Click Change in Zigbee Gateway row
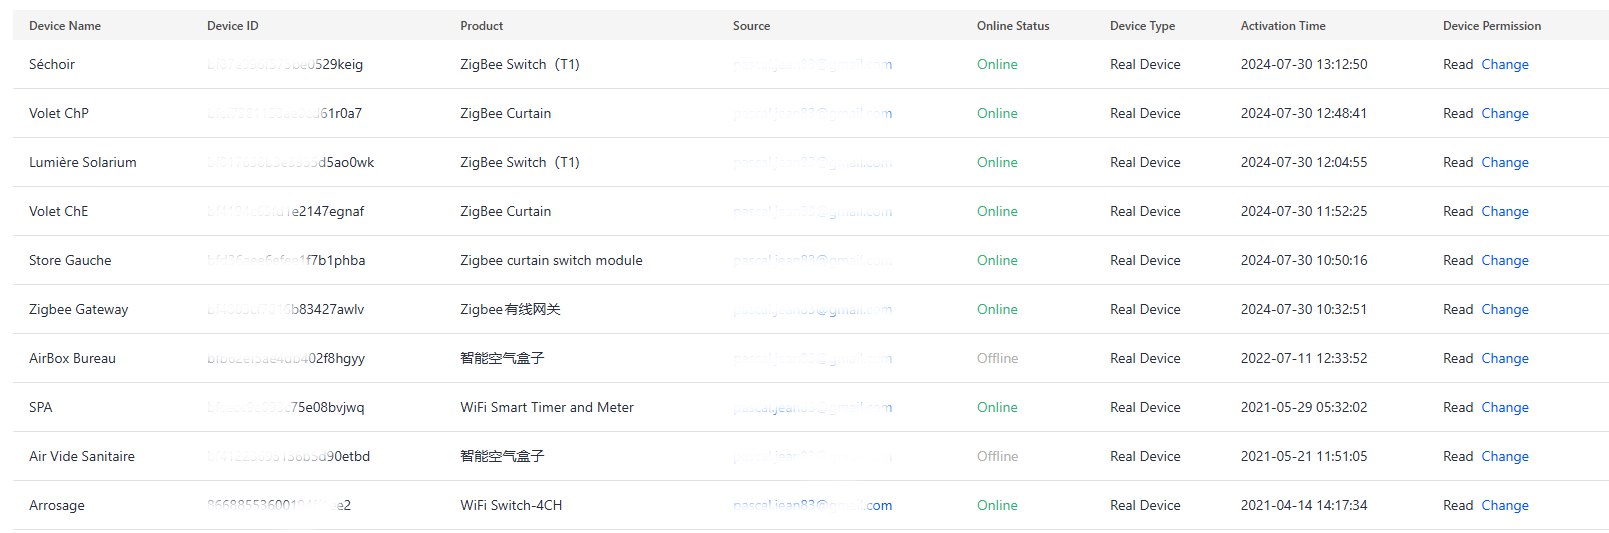The height and width of the screenshot is (533, 1609). pos(1504,309)
